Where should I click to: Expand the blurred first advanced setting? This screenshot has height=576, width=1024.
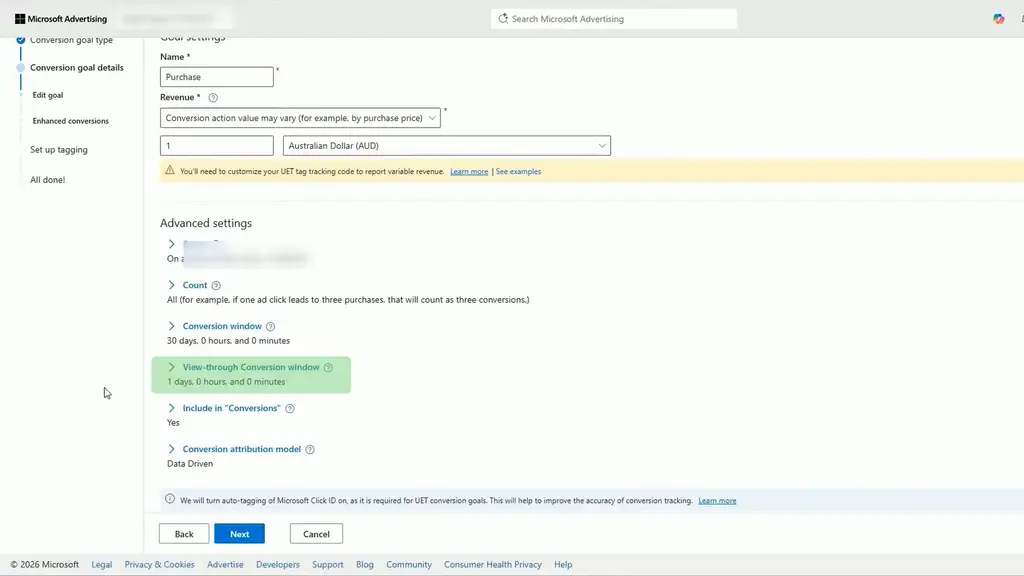point(172,244)
